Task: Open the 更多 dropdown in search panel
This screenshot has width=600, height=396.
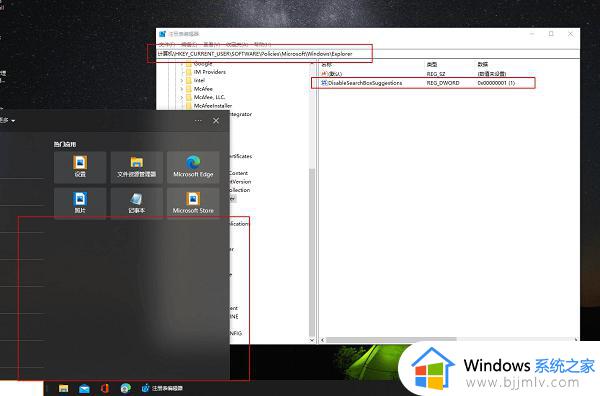Action: point(8,121)
